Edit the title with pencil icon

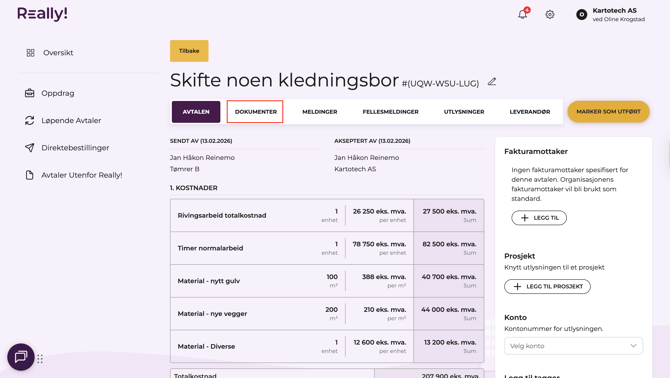492,82
